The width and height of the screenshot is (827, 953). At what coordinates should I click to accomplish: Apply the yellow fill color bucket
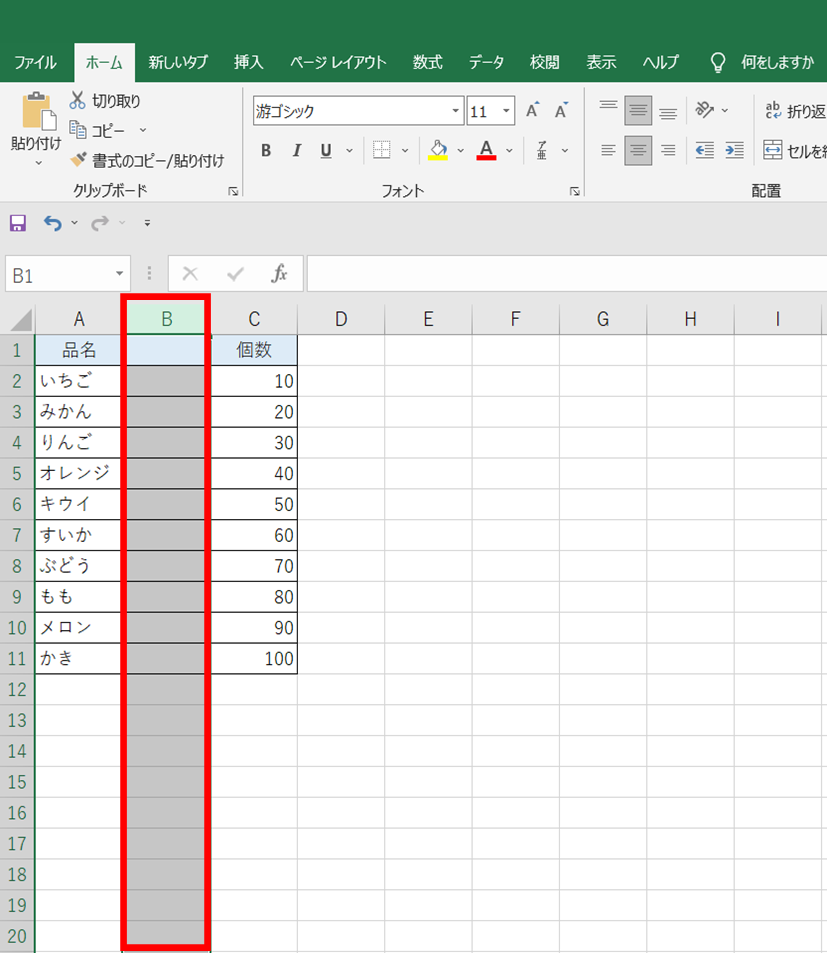pos(438,150)
